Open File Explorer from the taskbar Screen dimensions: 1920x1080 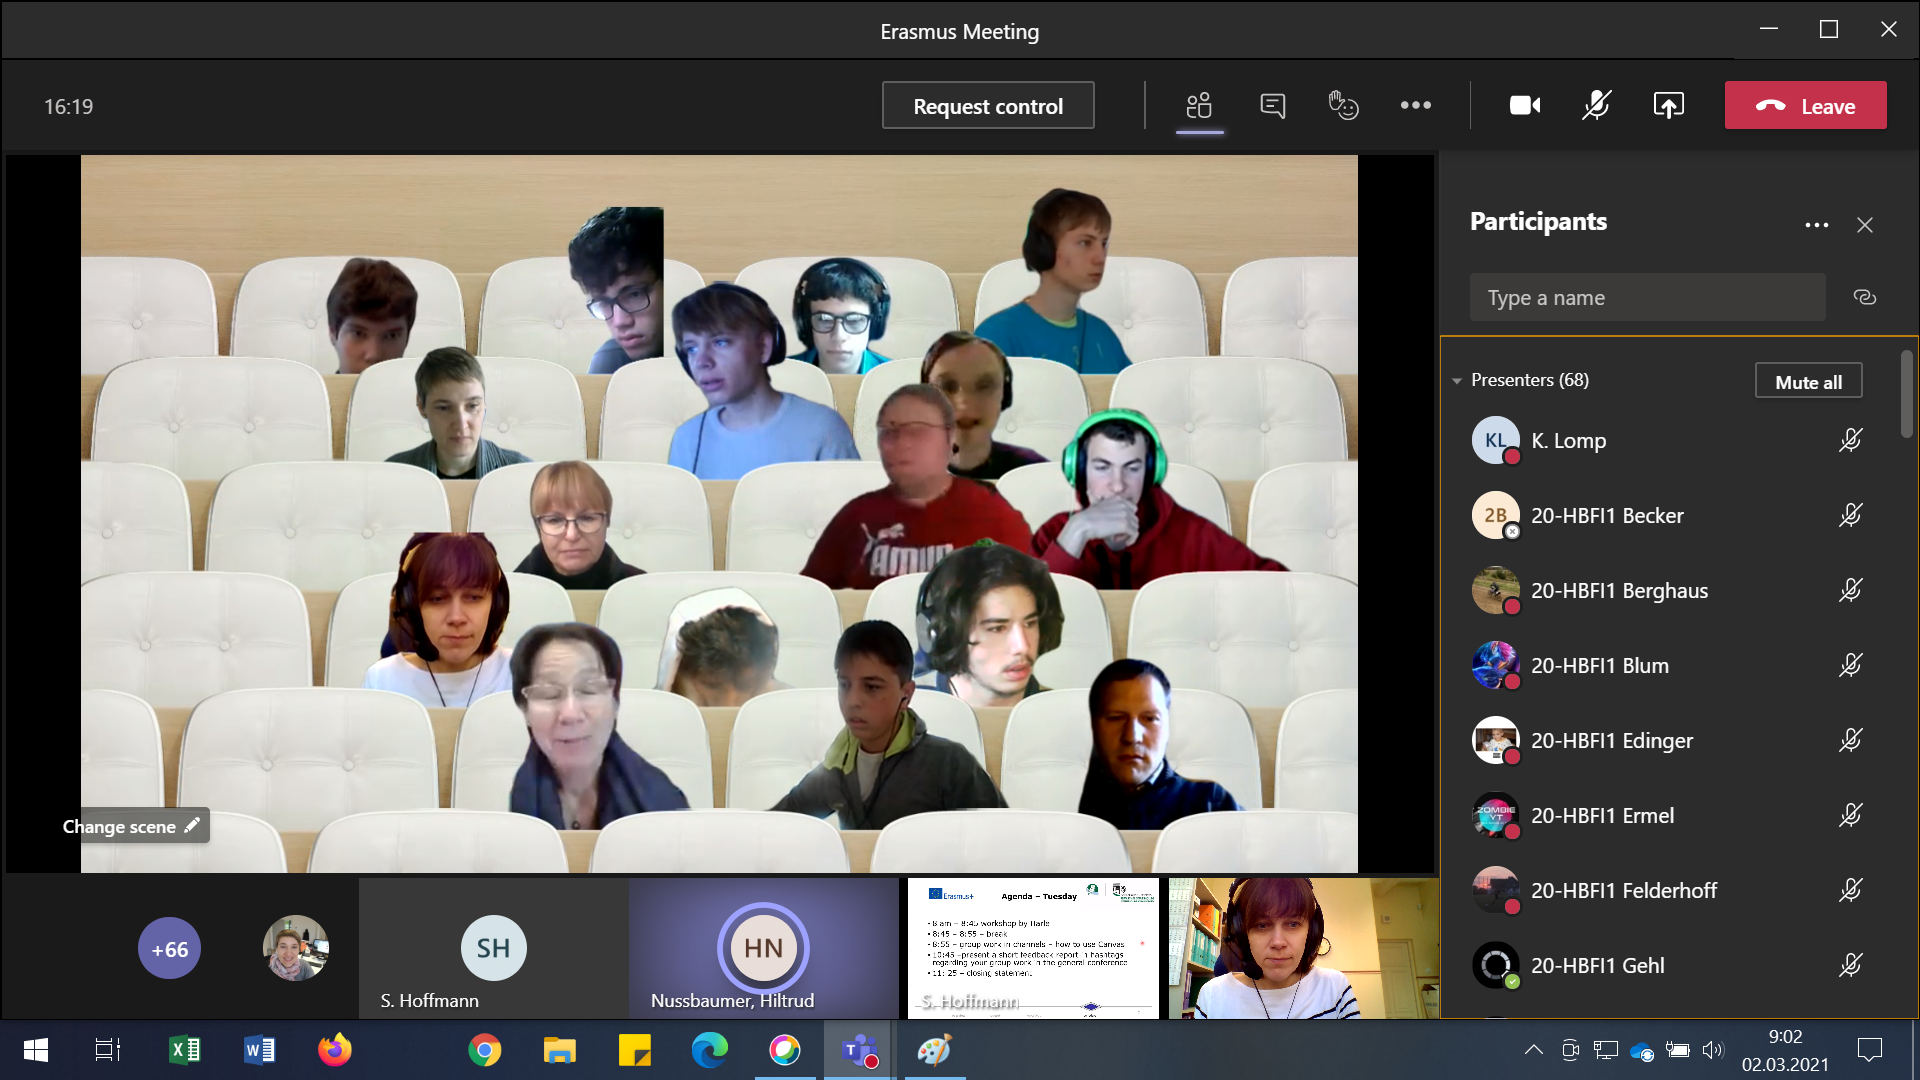560,1050
